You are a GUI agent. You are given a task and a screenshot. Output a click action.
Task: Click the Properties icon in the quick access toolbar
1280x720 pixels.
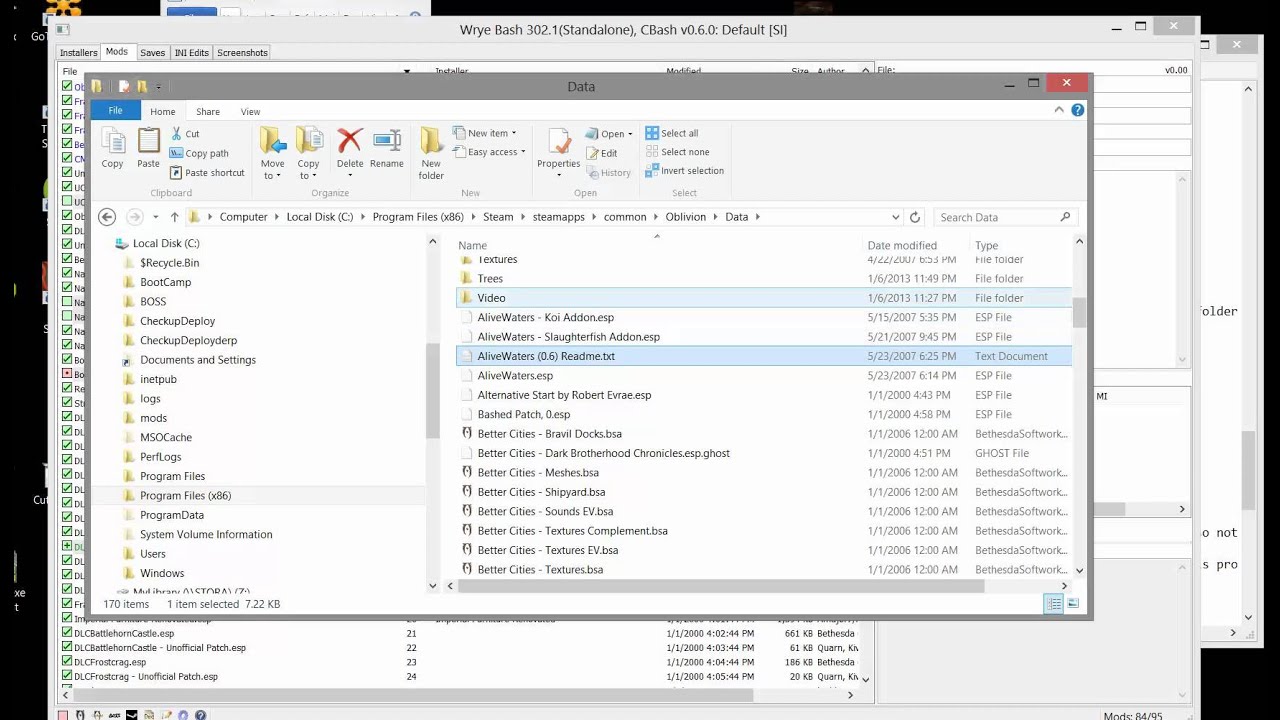click(x=124, y=87)
